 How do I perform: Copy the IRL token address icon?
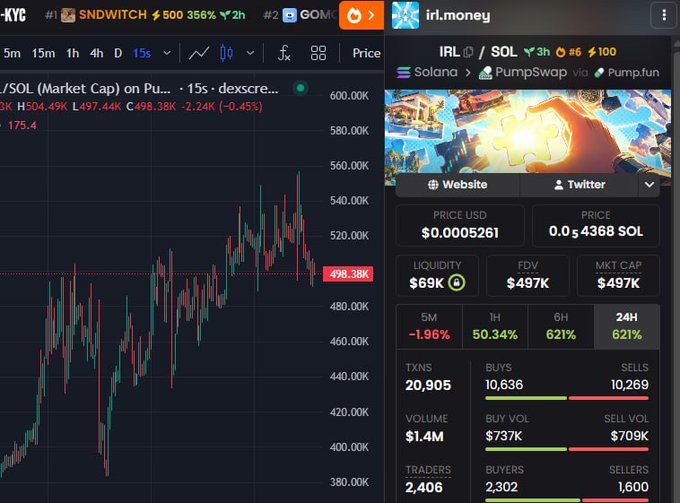point(468,52)
